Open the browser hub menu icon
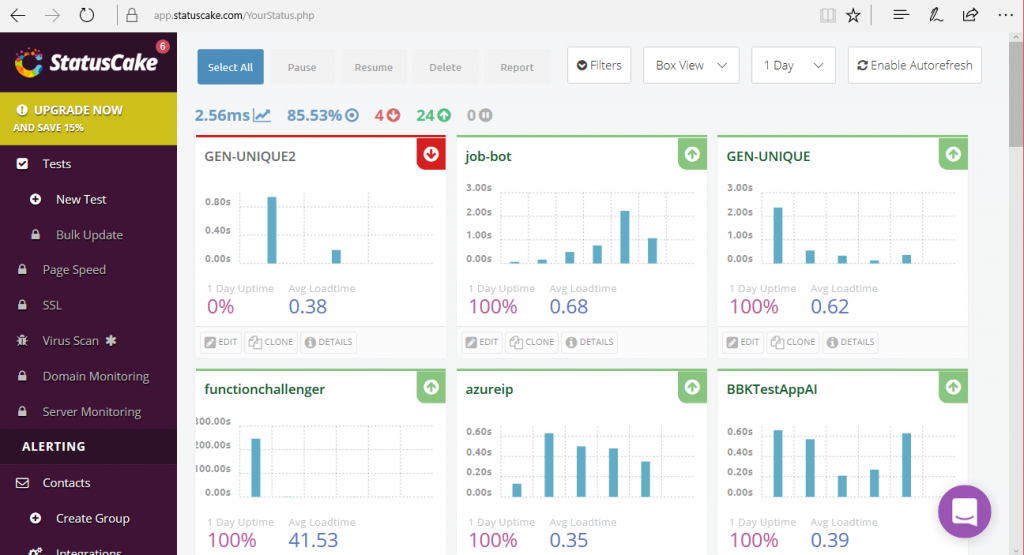 [901, 15]
